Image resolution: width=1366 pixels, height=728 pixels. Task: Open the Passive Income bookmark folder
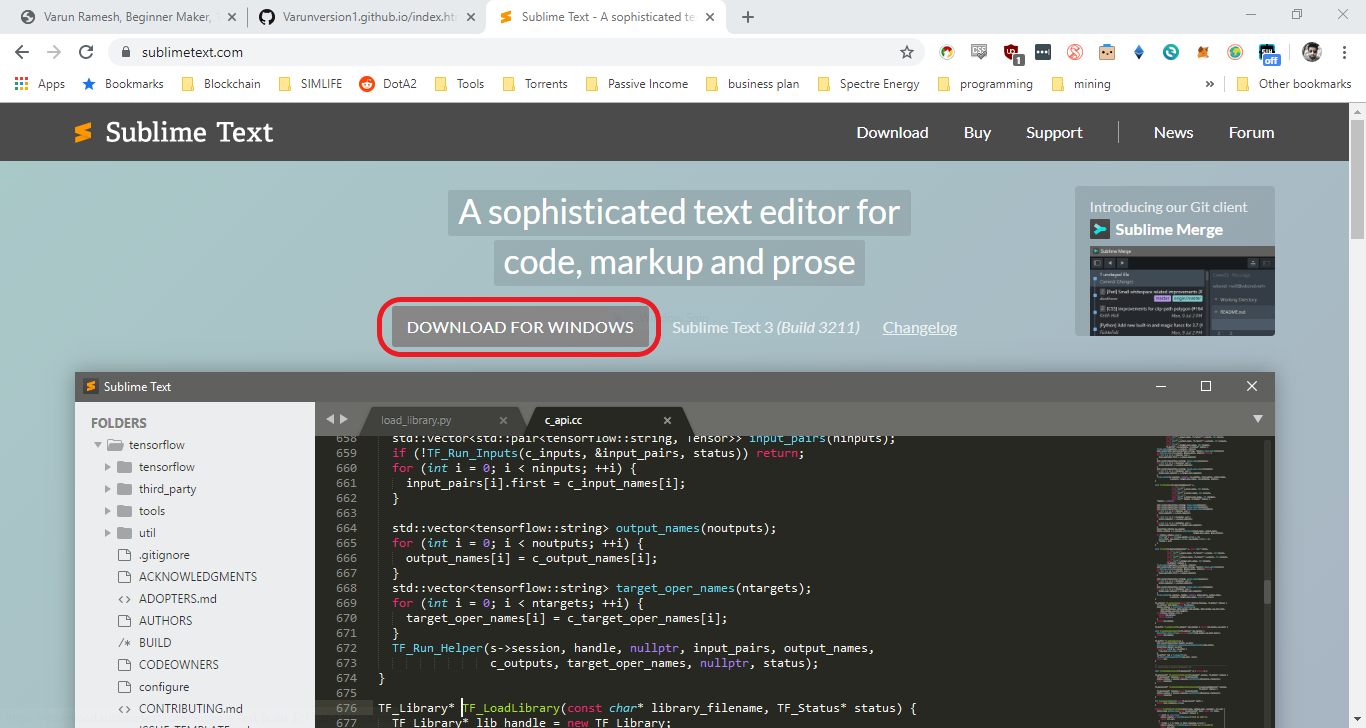click(636, 84)
